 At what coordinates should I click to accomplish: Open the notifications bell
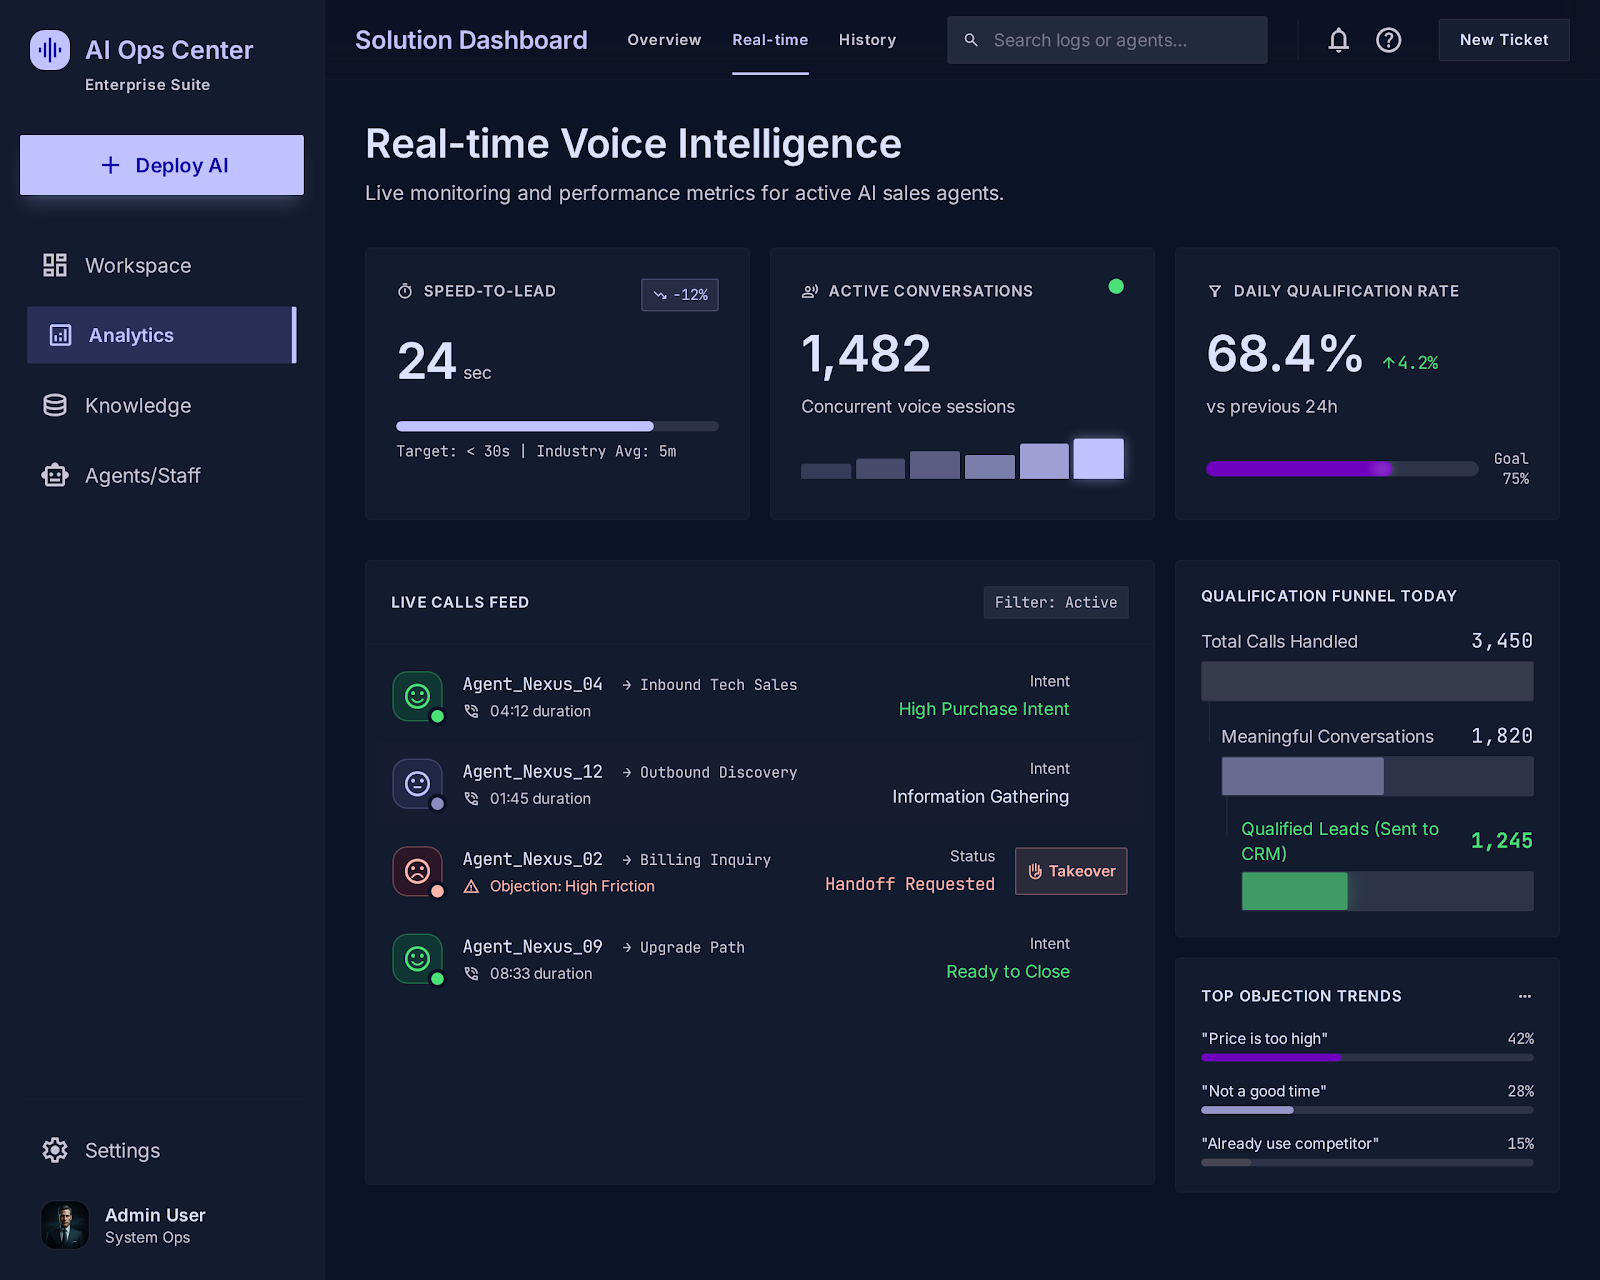[x=1338, y=40]
